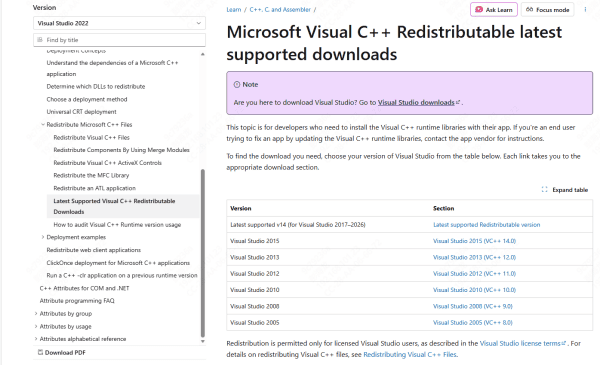600x365 pixels.
Task: Open Visual Studio 2008 (VC++ 9.0) link
Action: click(x=473, y=306)
